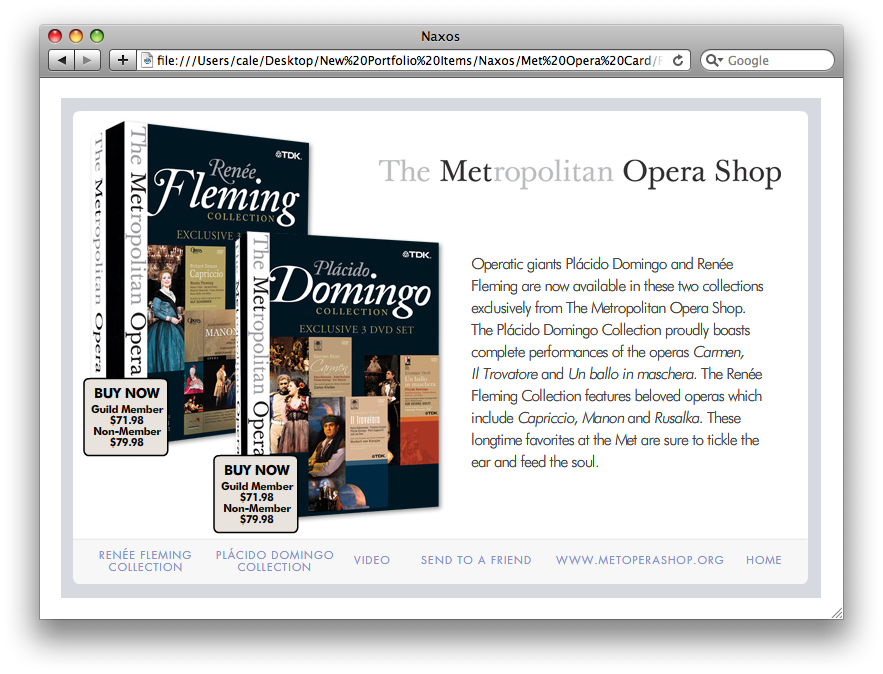
Task: Select the URL in the address bar
Action: [x=400, y=59]
